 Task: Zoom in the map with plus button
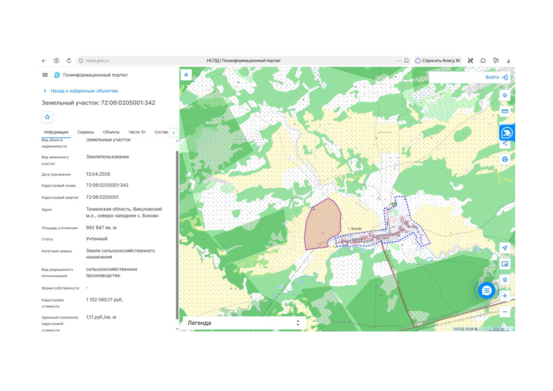505,296
